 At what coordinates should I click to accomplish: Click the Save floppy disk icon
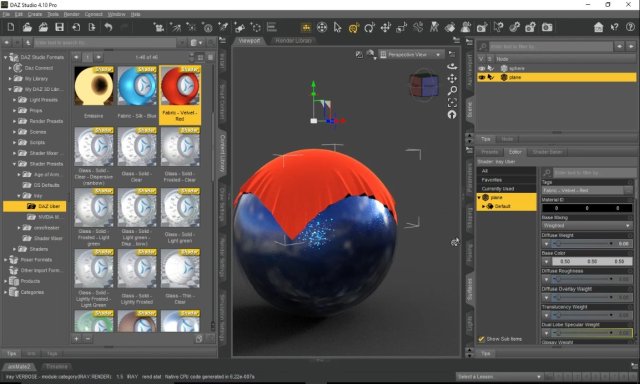[60, 27]
